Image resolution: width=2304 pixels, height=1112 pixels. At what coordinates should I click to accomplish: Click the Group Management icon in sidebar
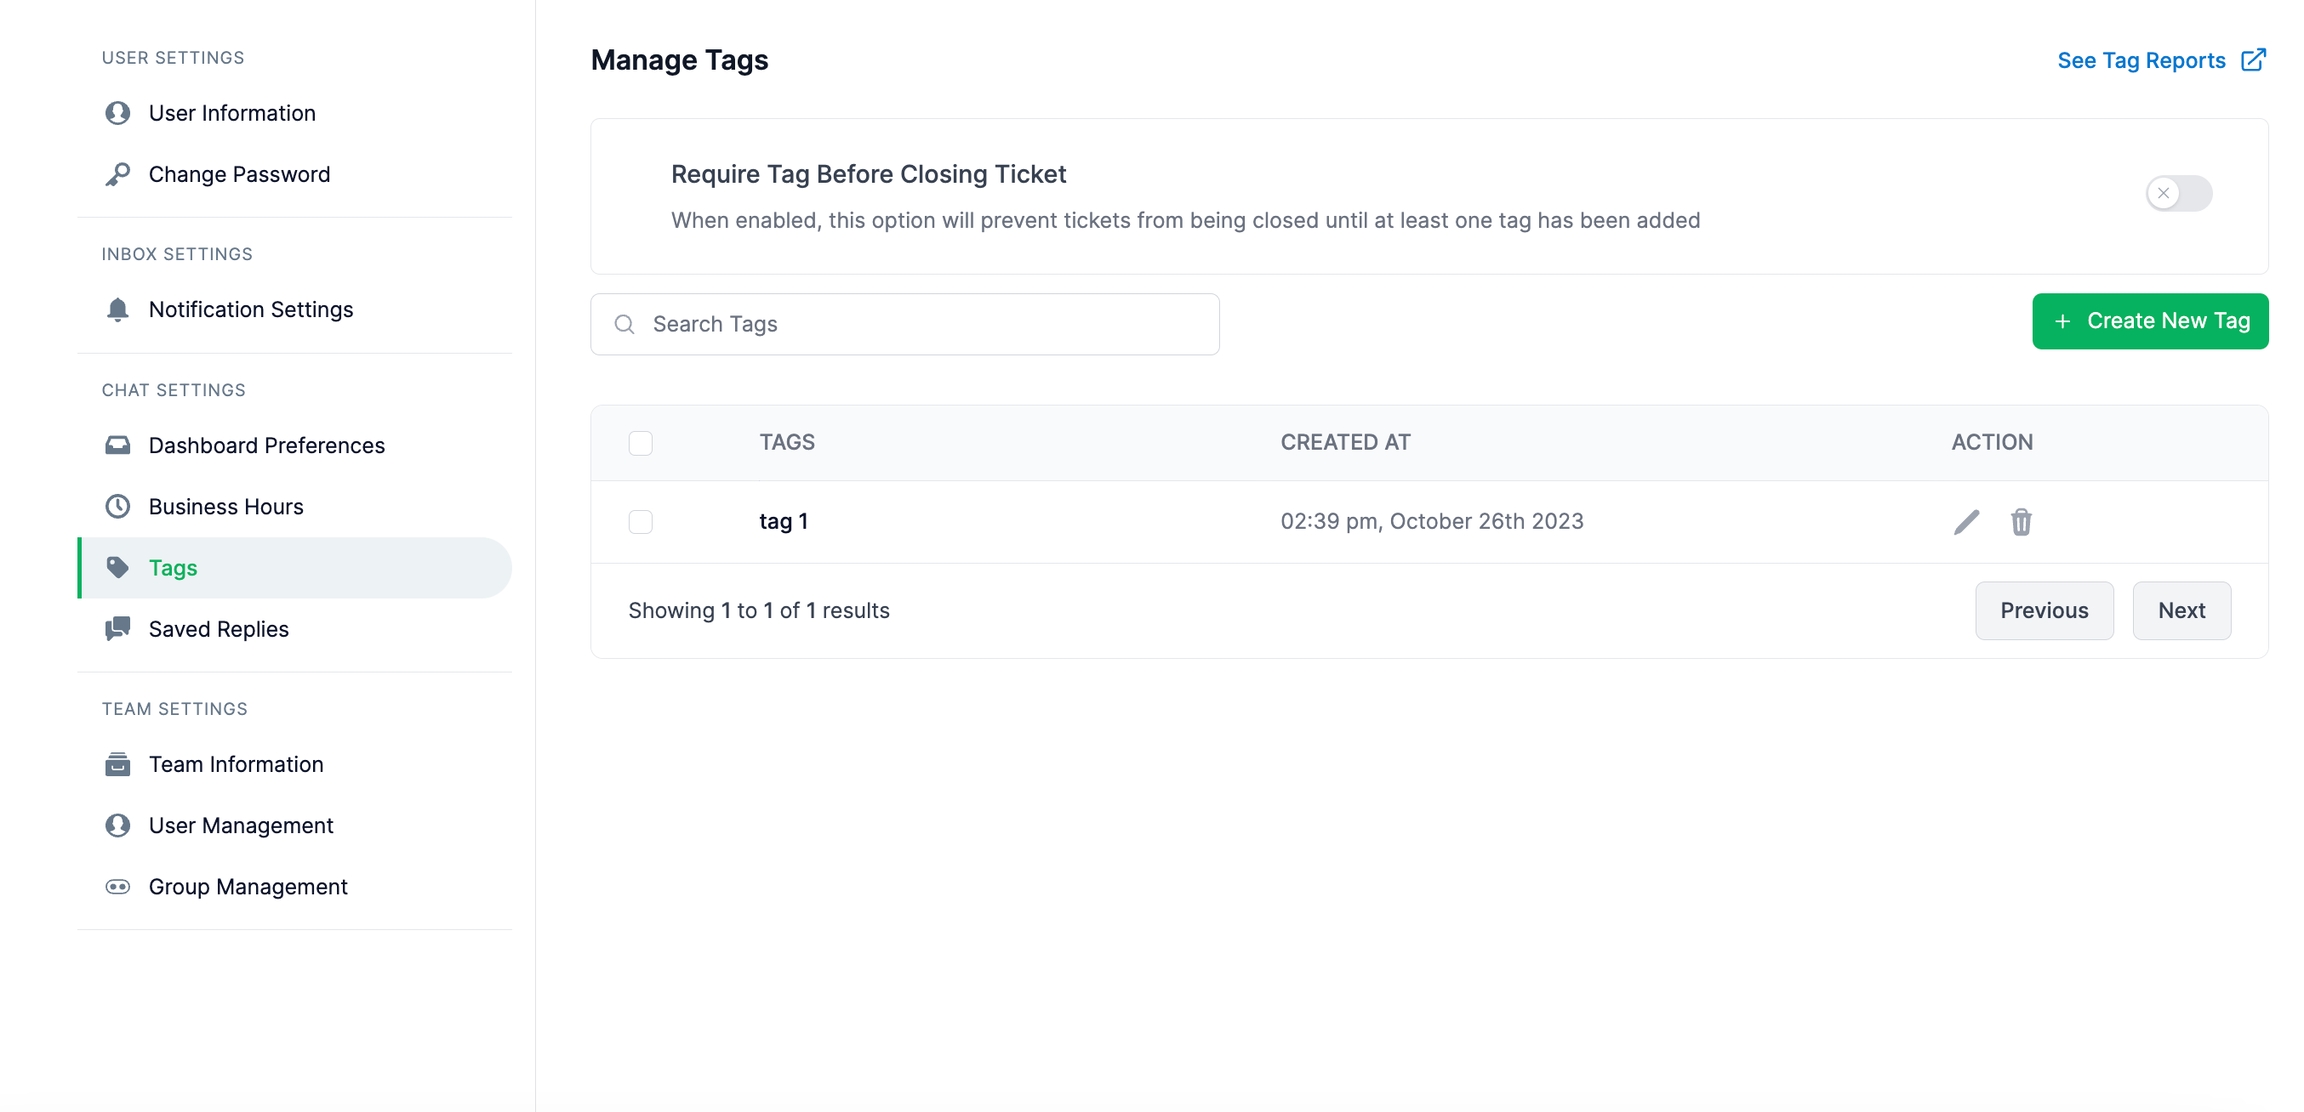pos(118,887)
